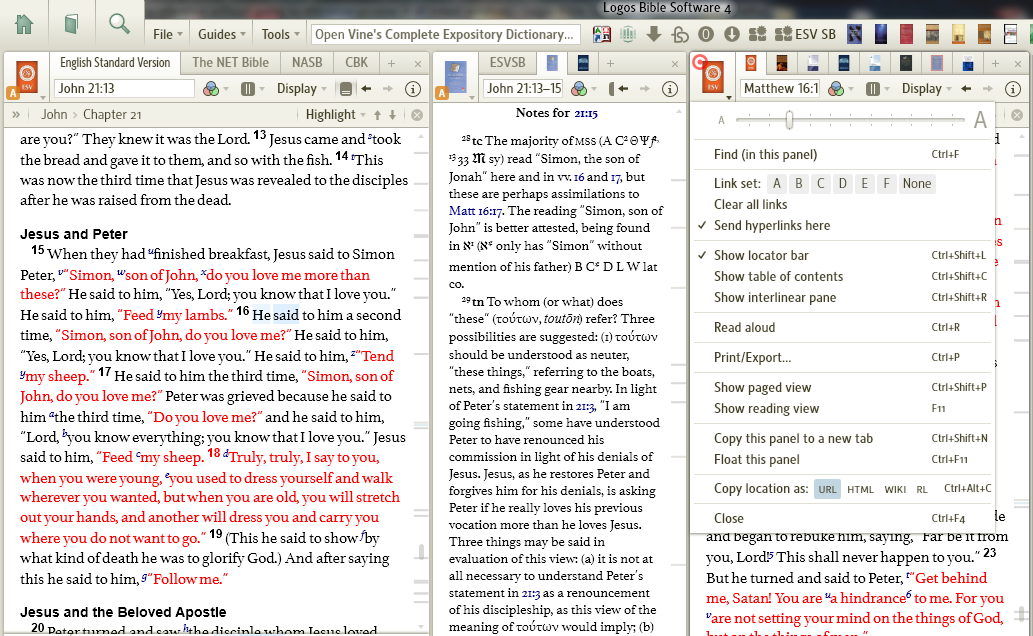1033x636 pixels.
Task: Open the File menu
Action: [167, 34]
